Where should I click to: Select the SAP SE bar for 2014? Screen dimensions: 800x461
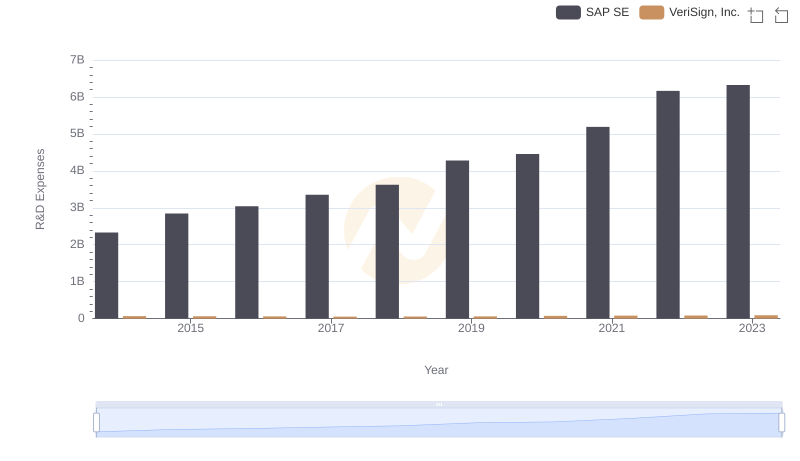point(107,275)
